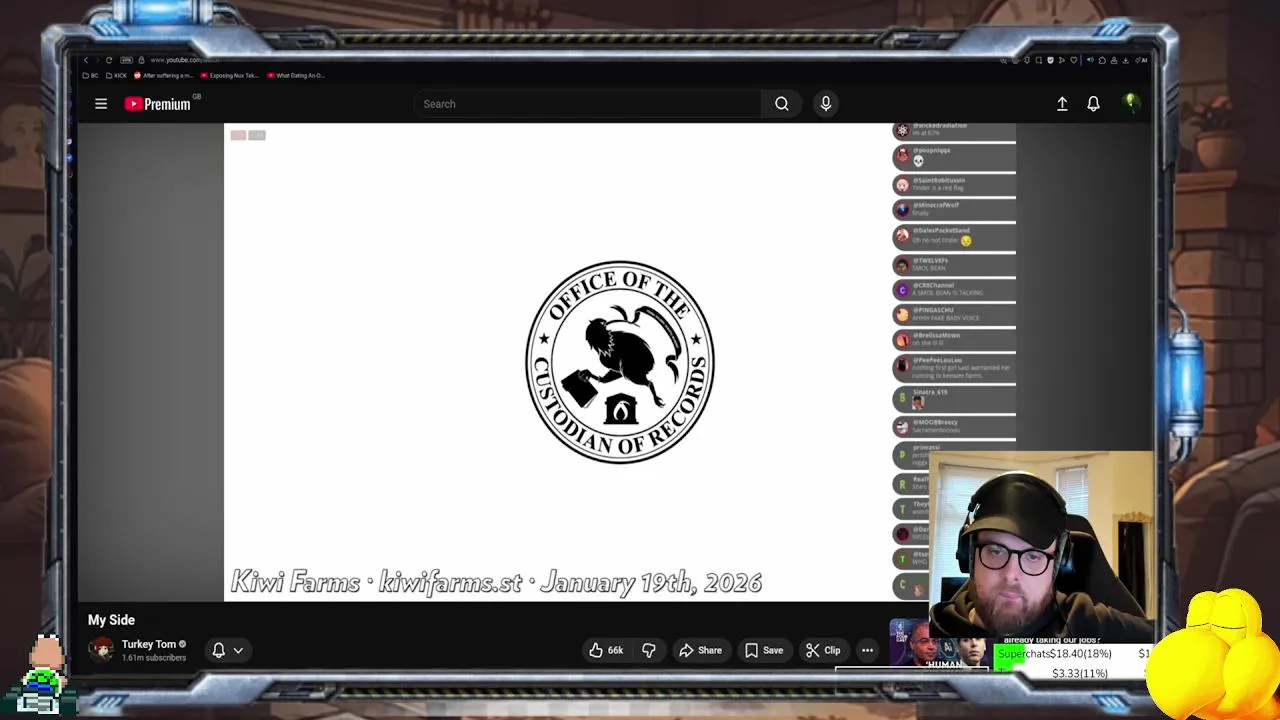The width and height of the screenshot is (1280, 720).
Task: Open bookmark "Exposing Nux Tak..."
Action: 229,75
